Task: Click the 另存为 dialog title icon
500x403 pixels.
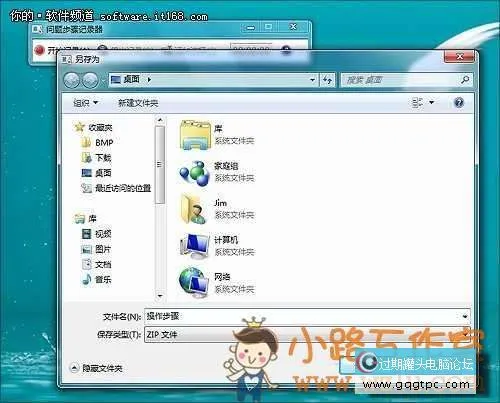Action: tap(67, 59)
